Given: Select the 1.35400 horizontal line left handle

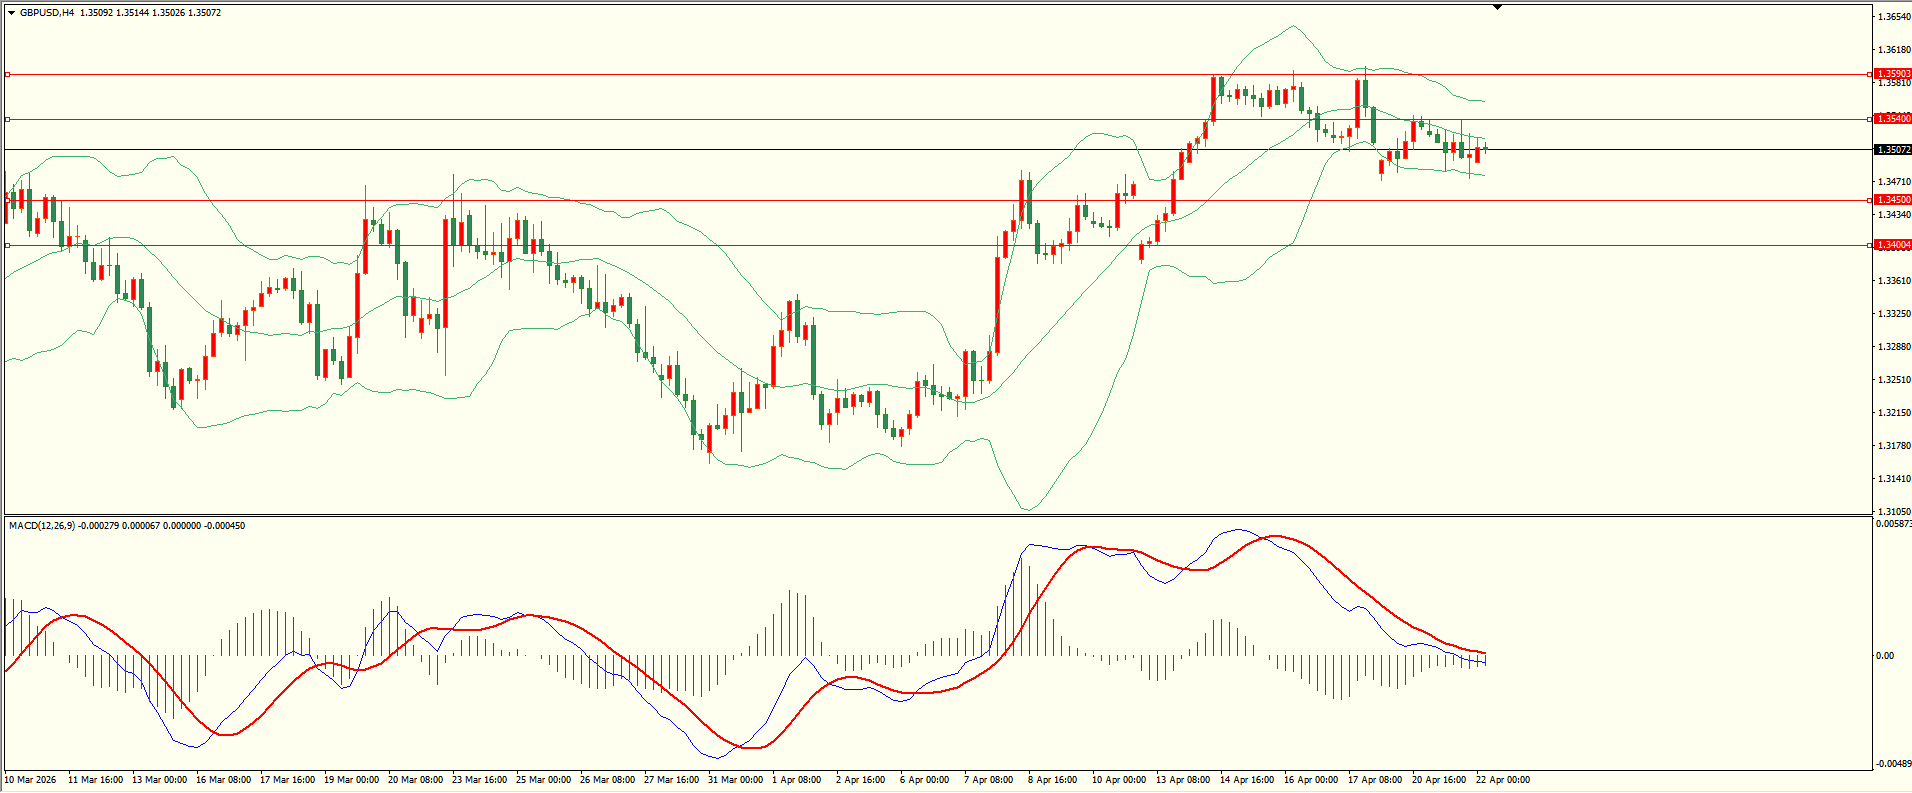Looking at the screenshot, I should 8,119.
